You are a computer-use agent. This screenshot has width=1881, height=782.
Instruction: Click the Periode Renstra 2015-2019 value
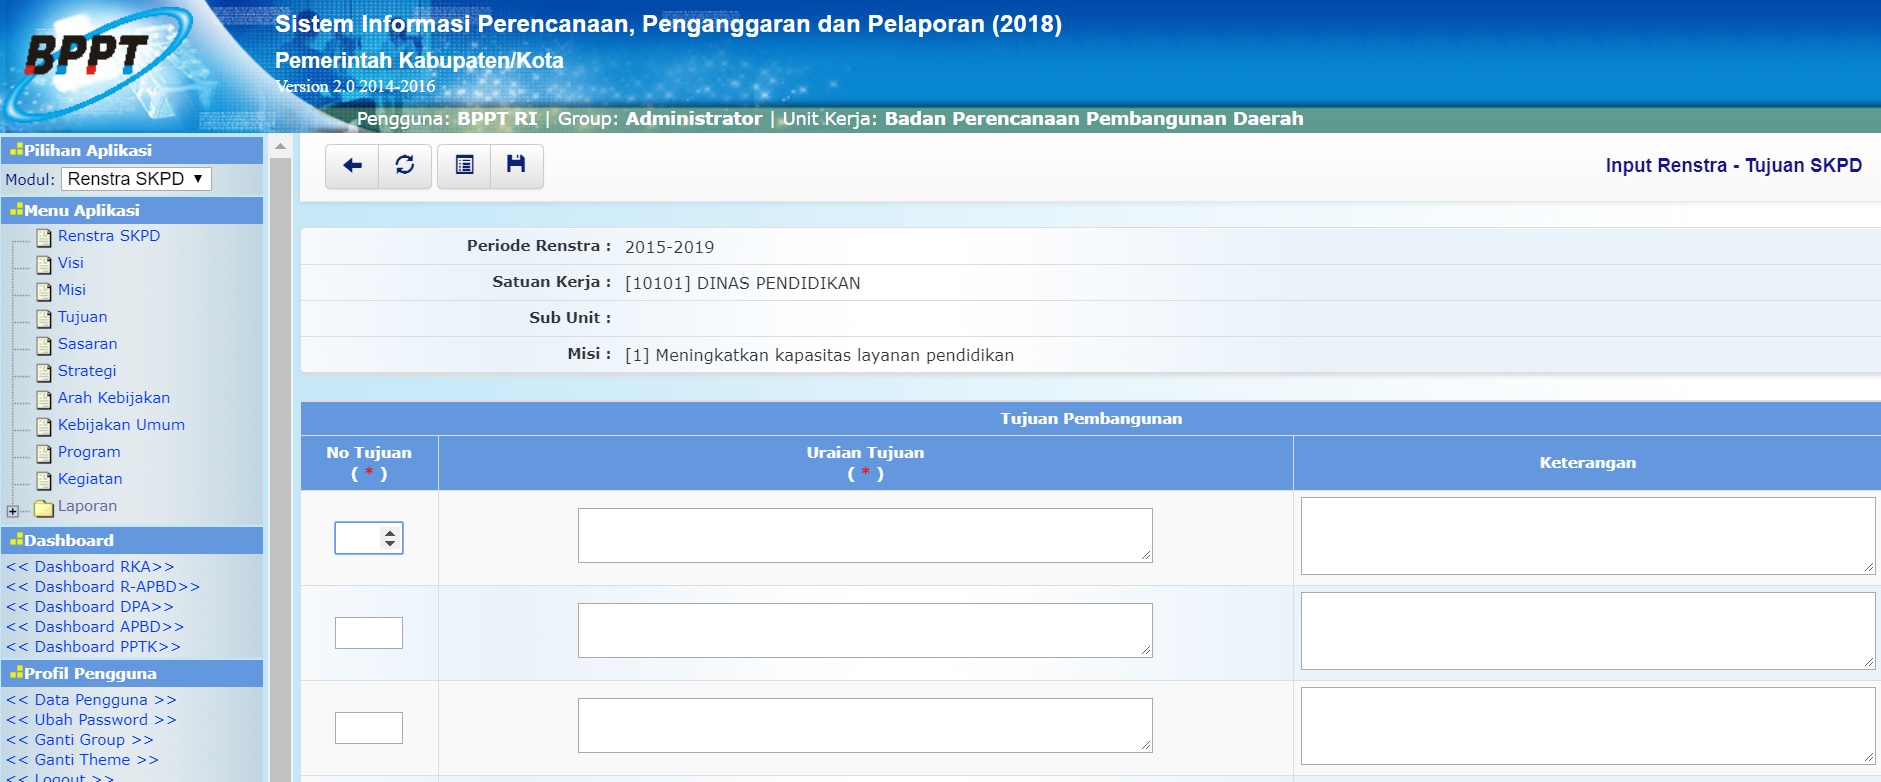pos(669,247)
